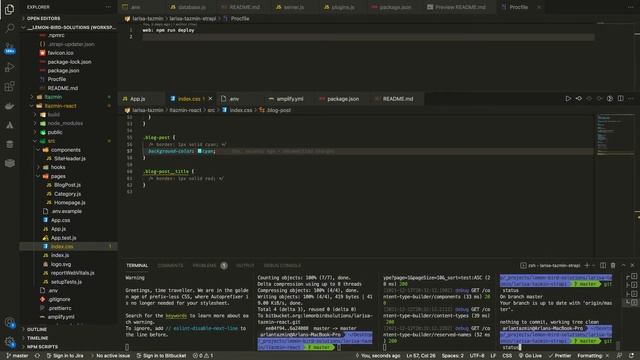Change encoding via UTF-8 item
640x360 pixels.
coord(477,356)
